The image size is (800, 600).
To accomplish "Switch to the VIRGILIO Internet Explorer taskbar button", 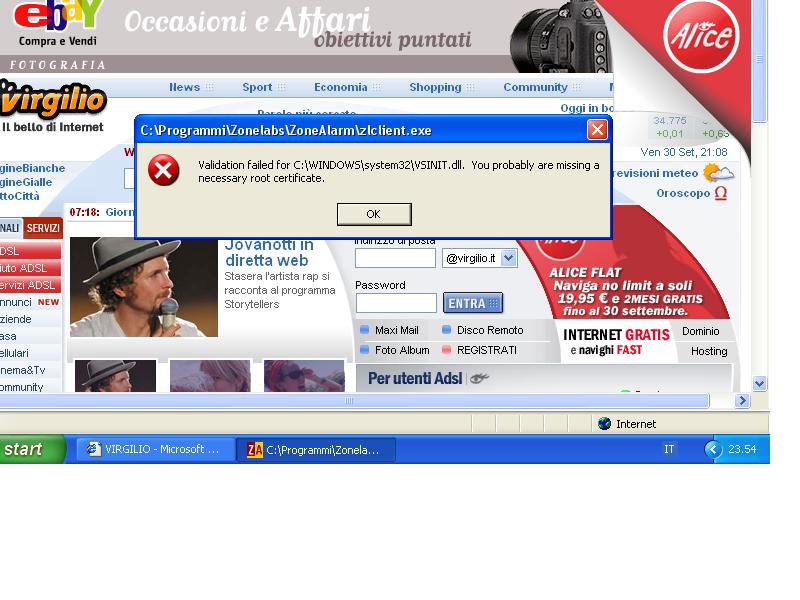I will point(155,449).
